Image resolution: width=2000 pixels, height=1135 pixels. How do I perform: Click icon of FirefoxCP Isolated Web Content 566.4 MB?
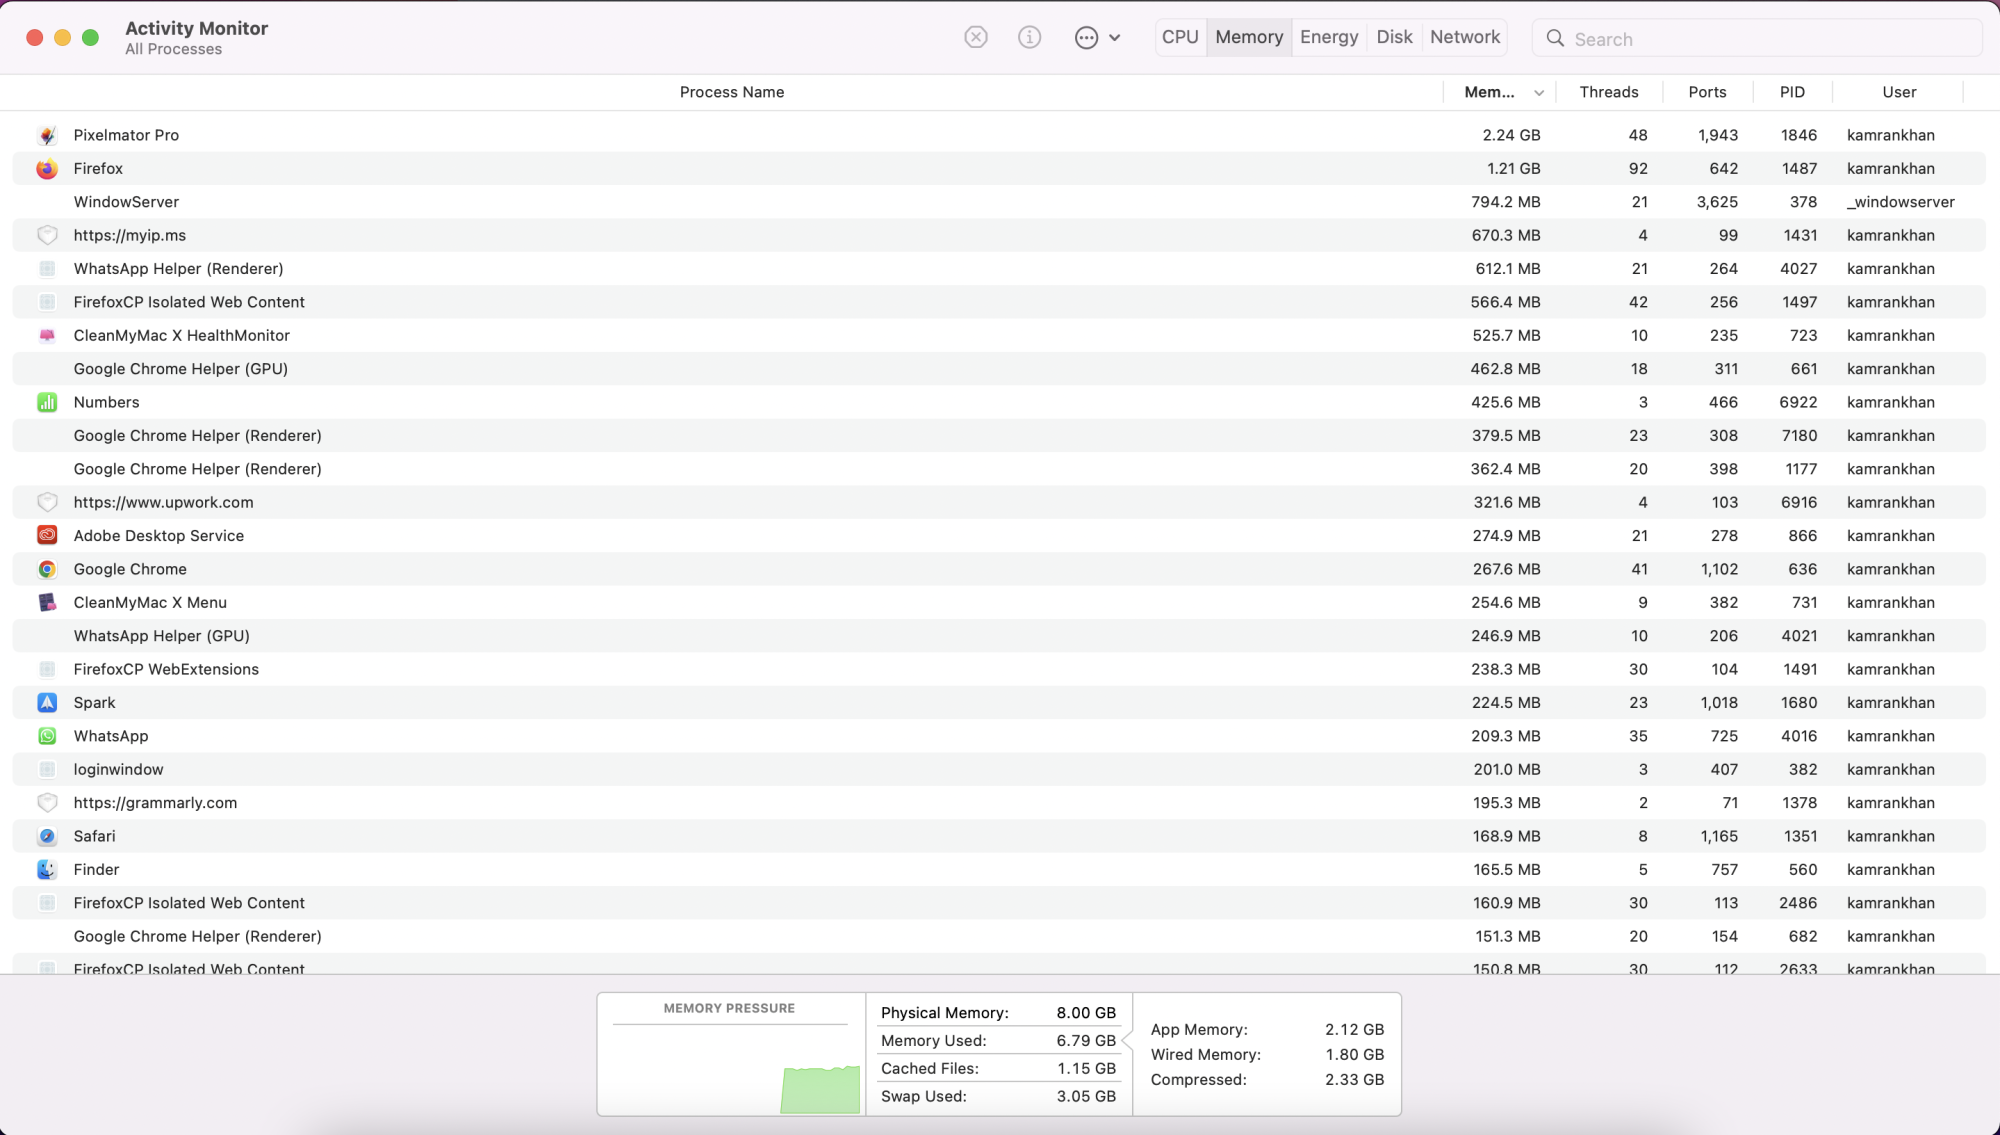click(x=47, y=302)
